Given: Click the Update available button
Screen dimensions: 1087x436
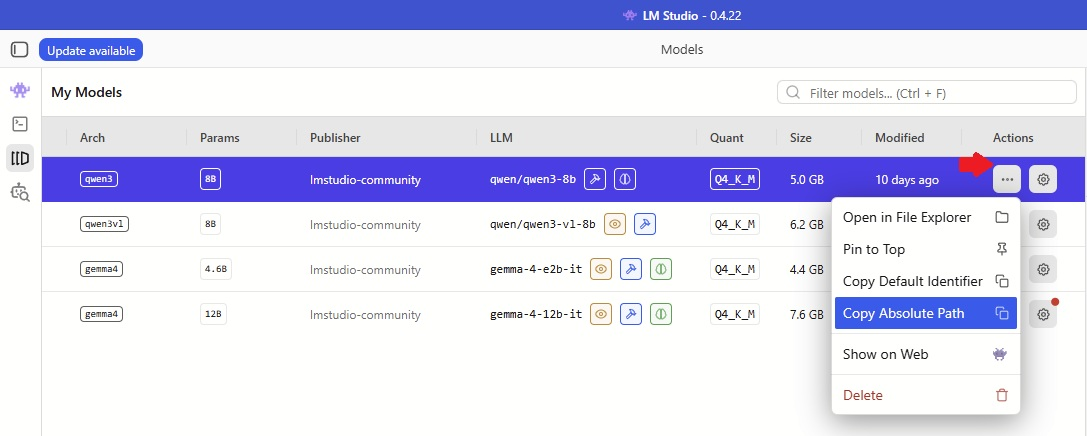Looking at the screenshot, I should [91, 50].
